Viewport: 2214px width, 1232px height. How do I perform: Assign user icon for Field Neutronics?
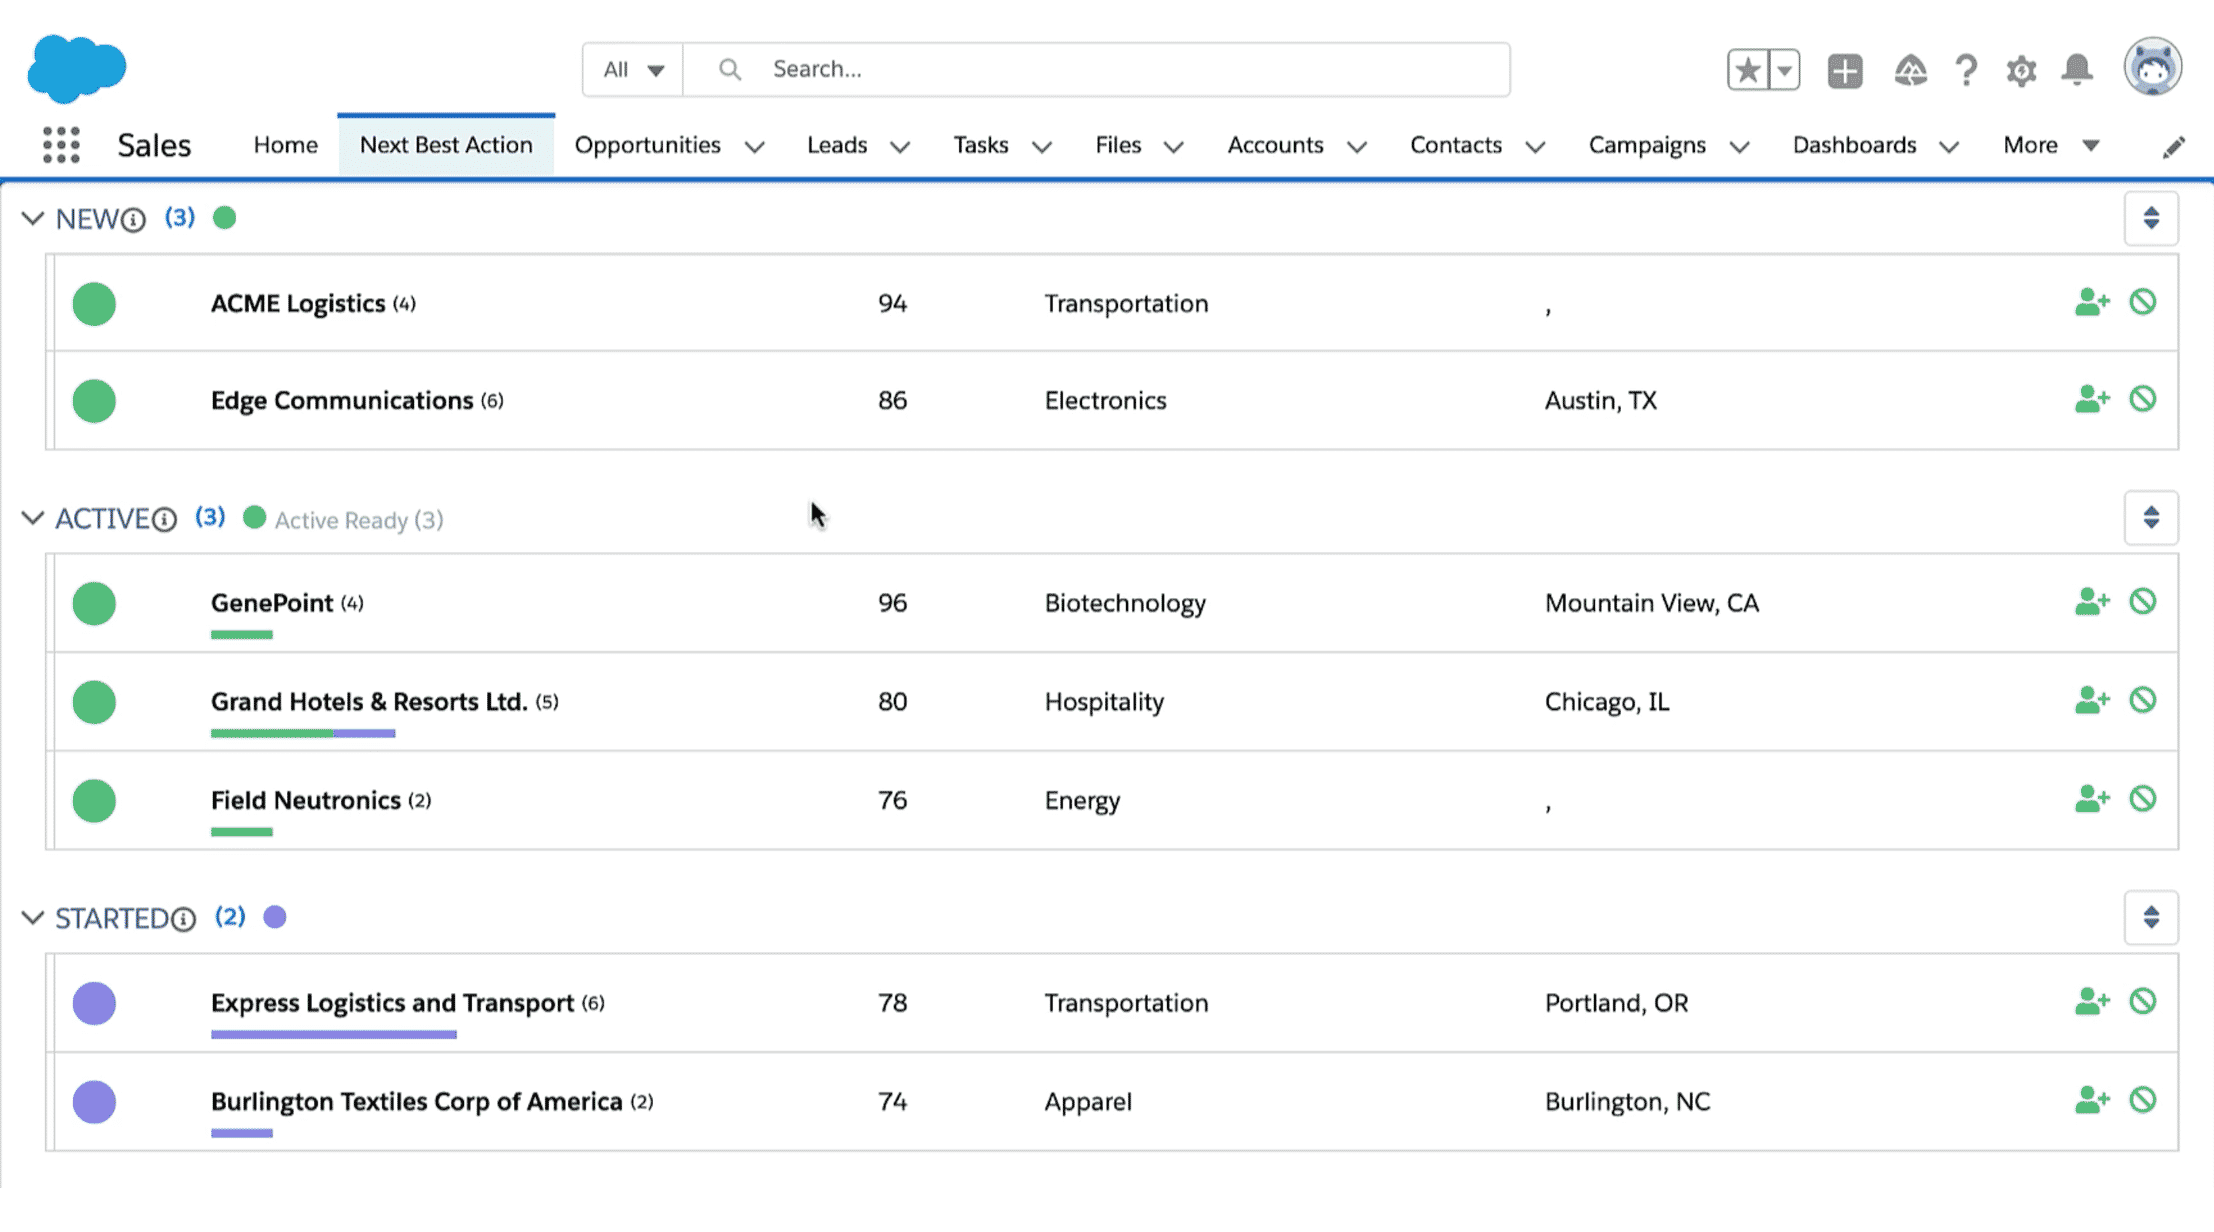point(2091,799)
